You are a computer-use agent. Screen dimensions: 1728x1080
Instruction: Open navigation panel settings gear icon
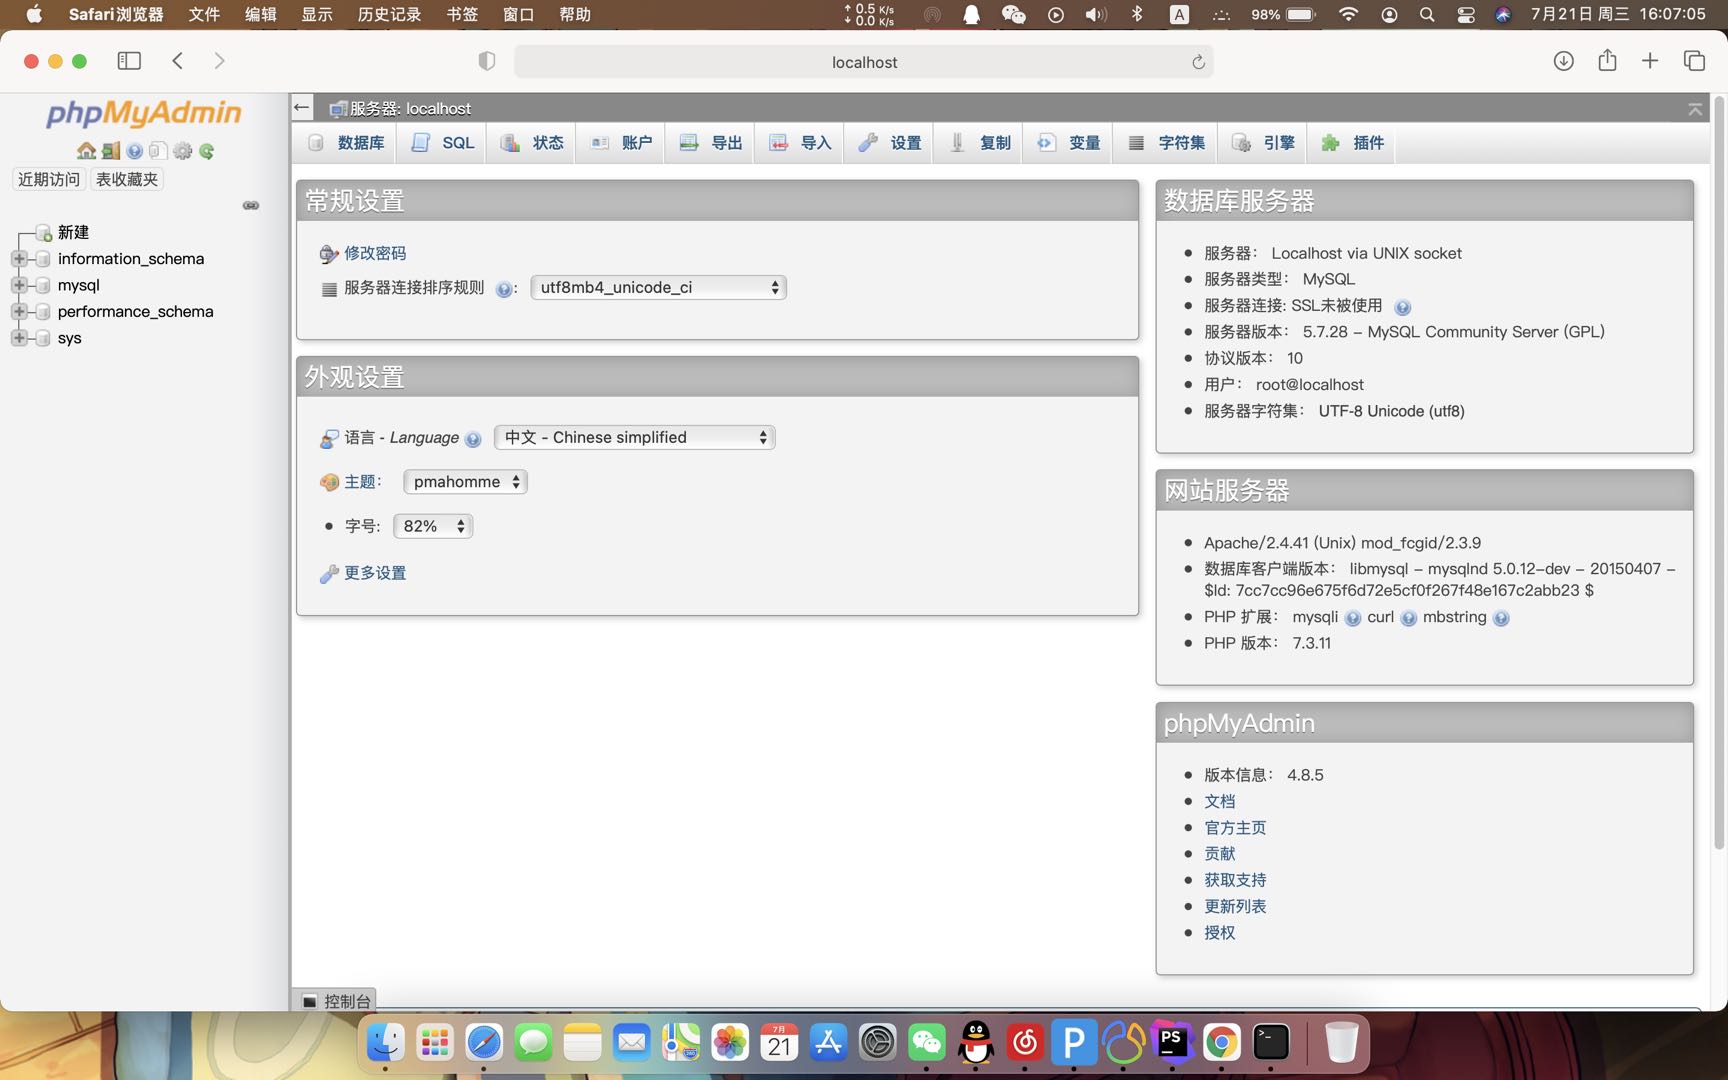pos(182,151)
